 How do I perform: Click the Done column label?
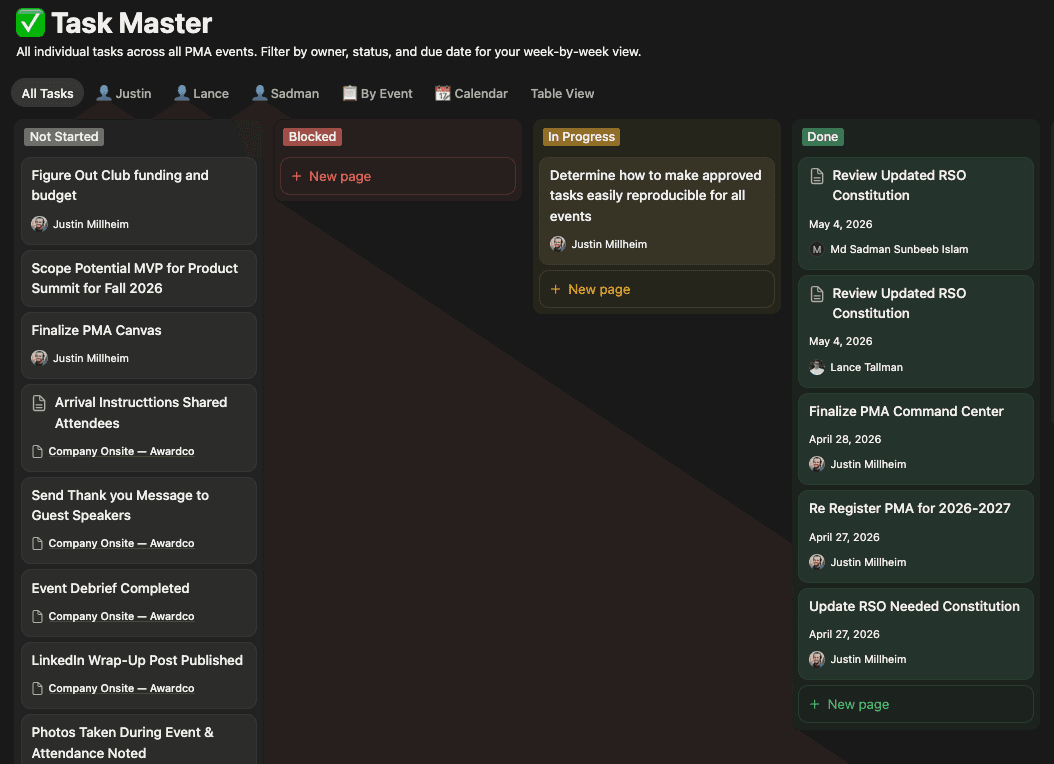pos(822,136)
